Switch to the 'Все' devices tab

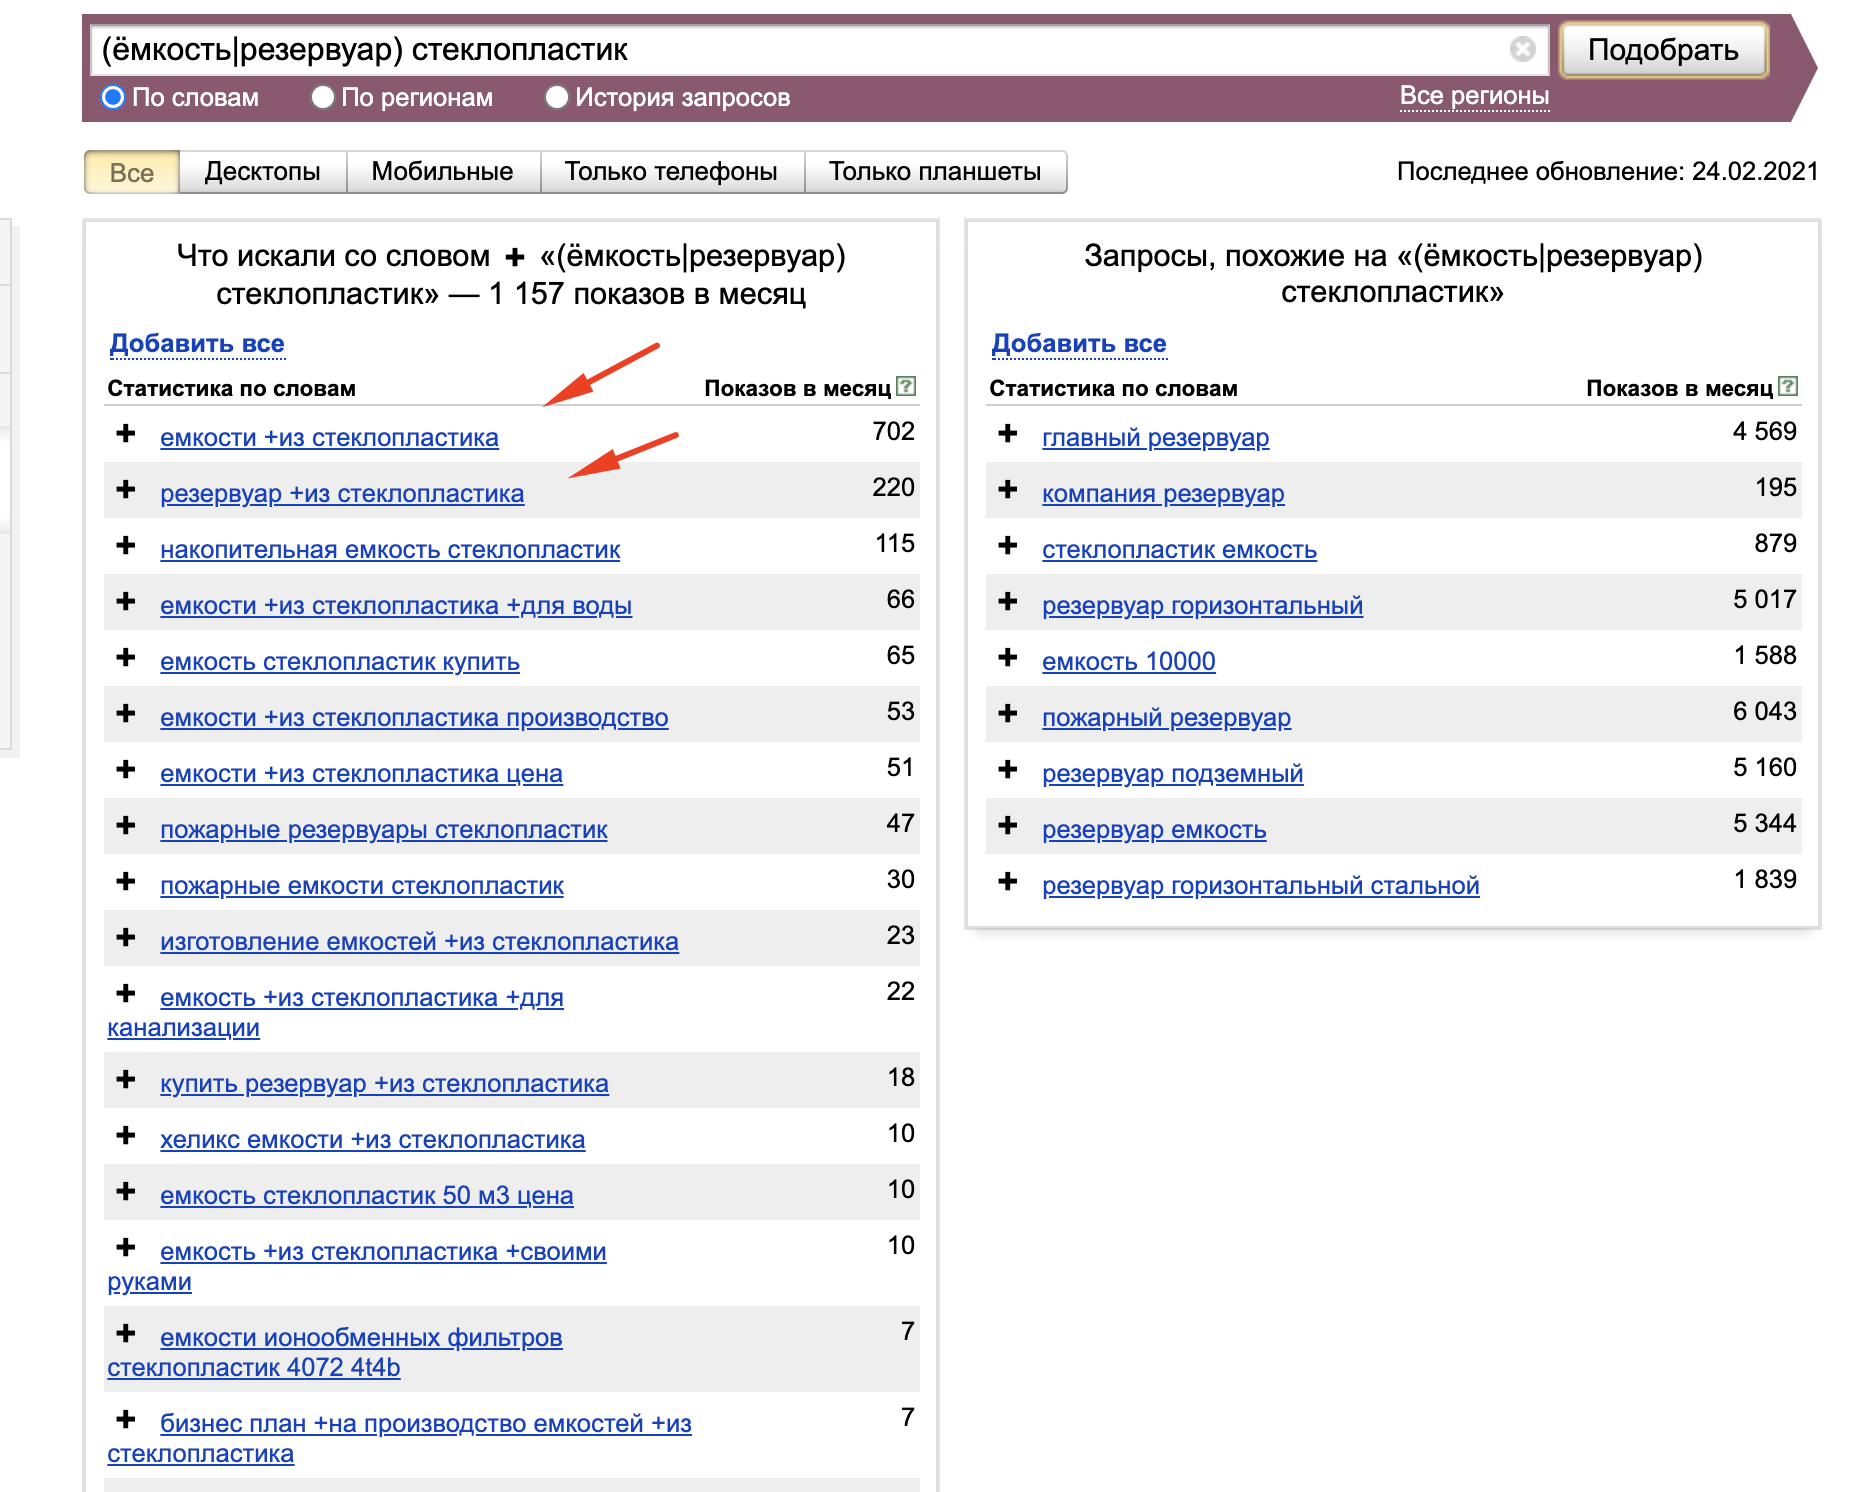[132, 172]
